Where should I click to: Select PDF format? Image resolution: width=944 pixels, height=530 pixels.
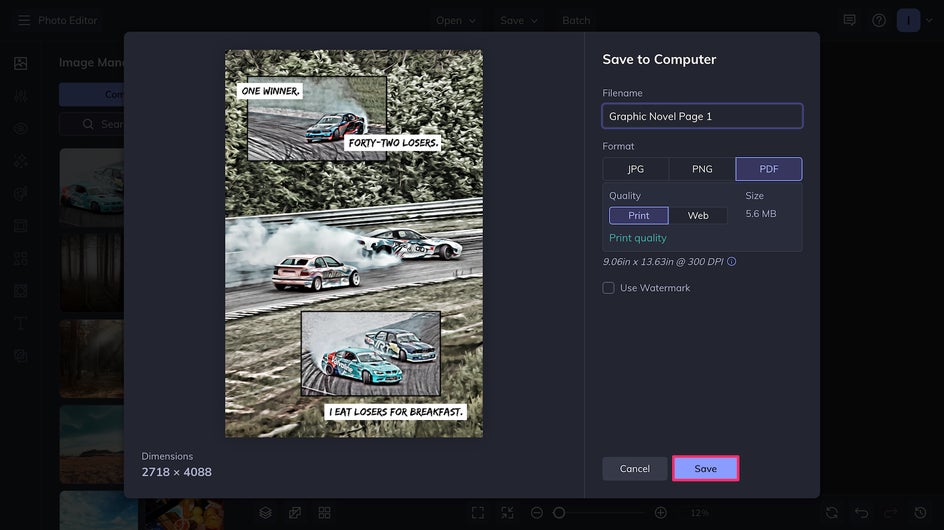pos(769,169)
